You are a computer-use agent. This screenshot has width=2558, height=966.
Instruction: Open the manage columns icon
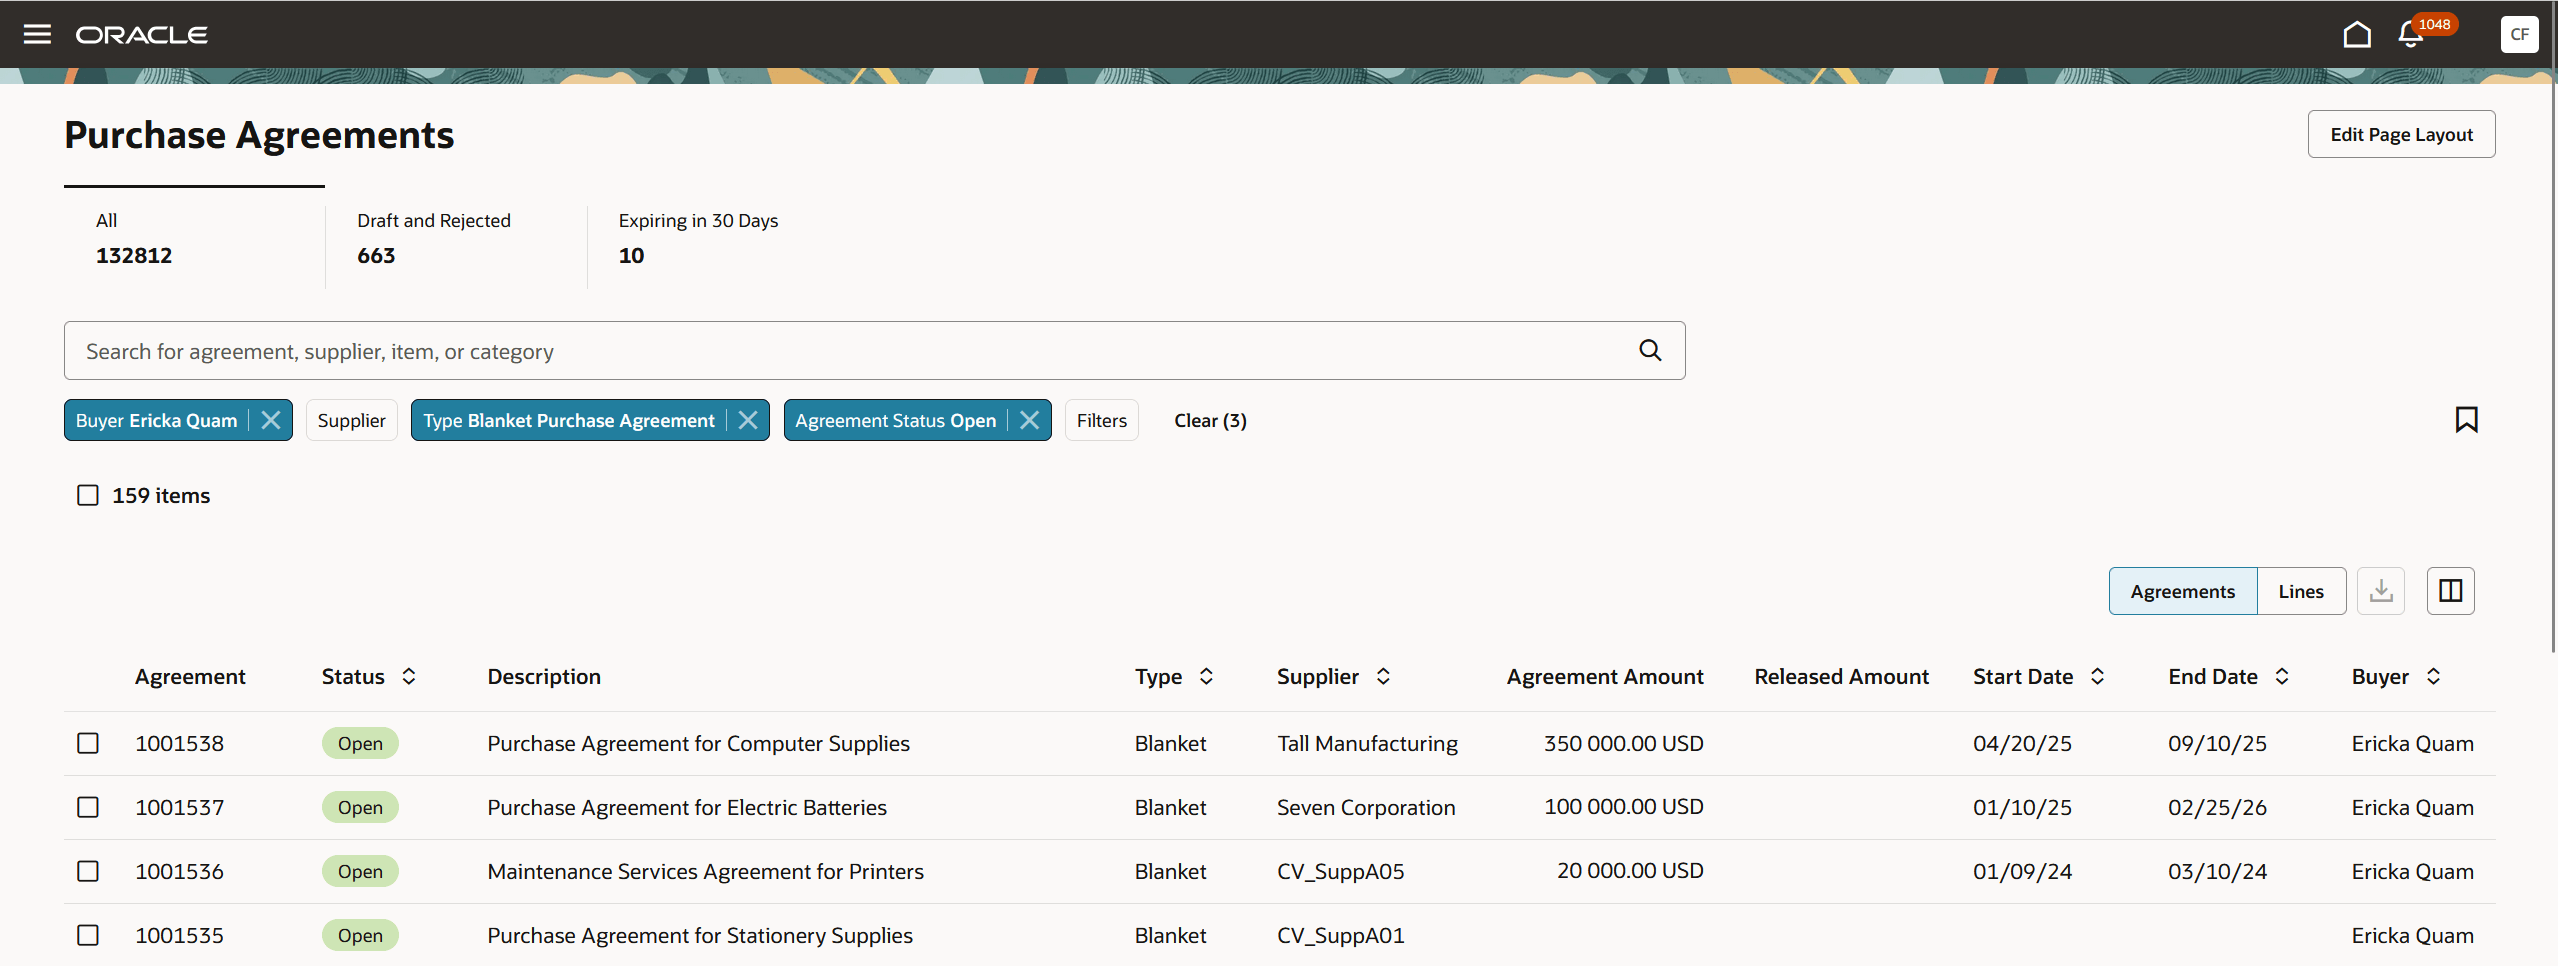pyautogui.click(x=2450, y=590)
